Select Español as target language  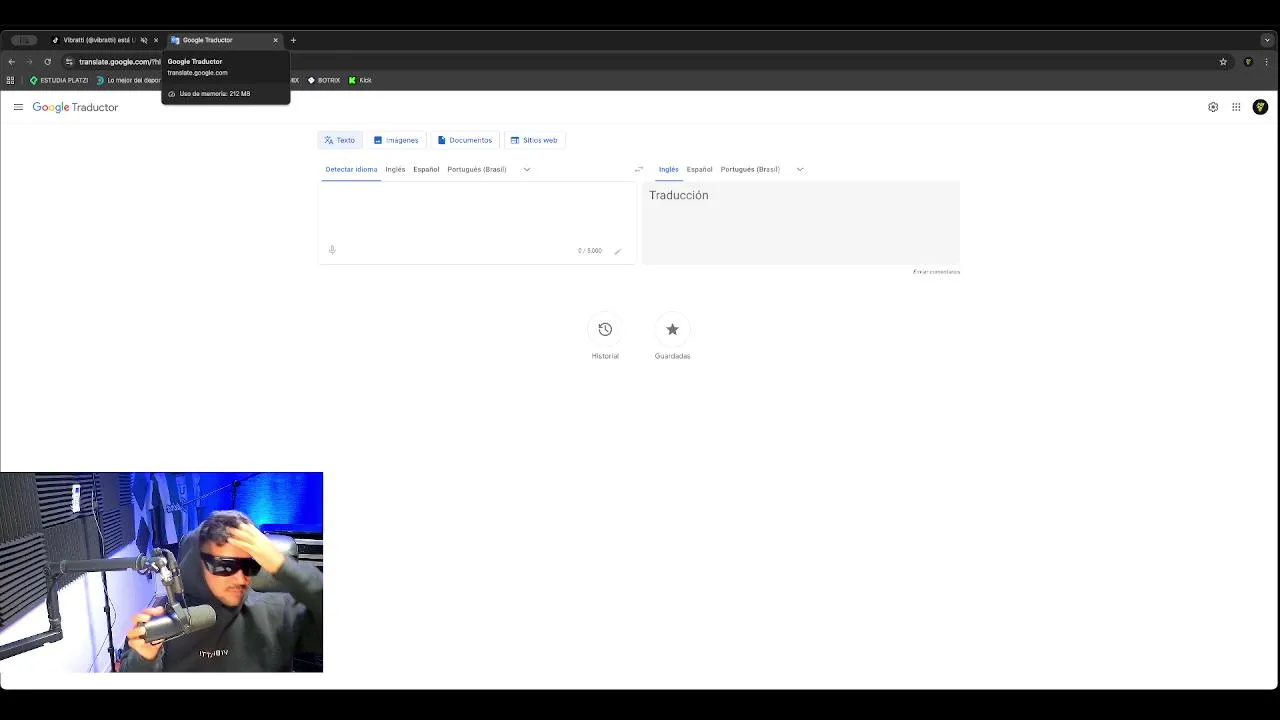coord(699,169)
